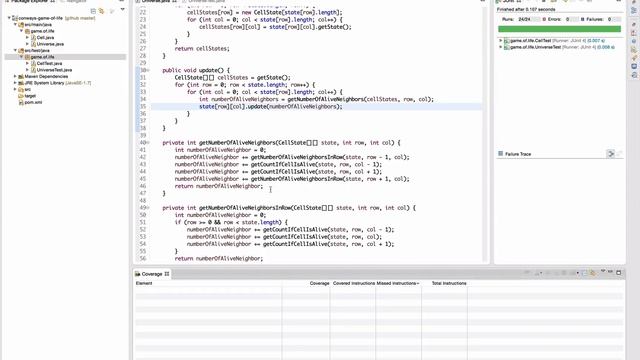The image size is (640, 360).
Task: Select UniverseTest.java in Package Explorer
Action: coord(54,70)
